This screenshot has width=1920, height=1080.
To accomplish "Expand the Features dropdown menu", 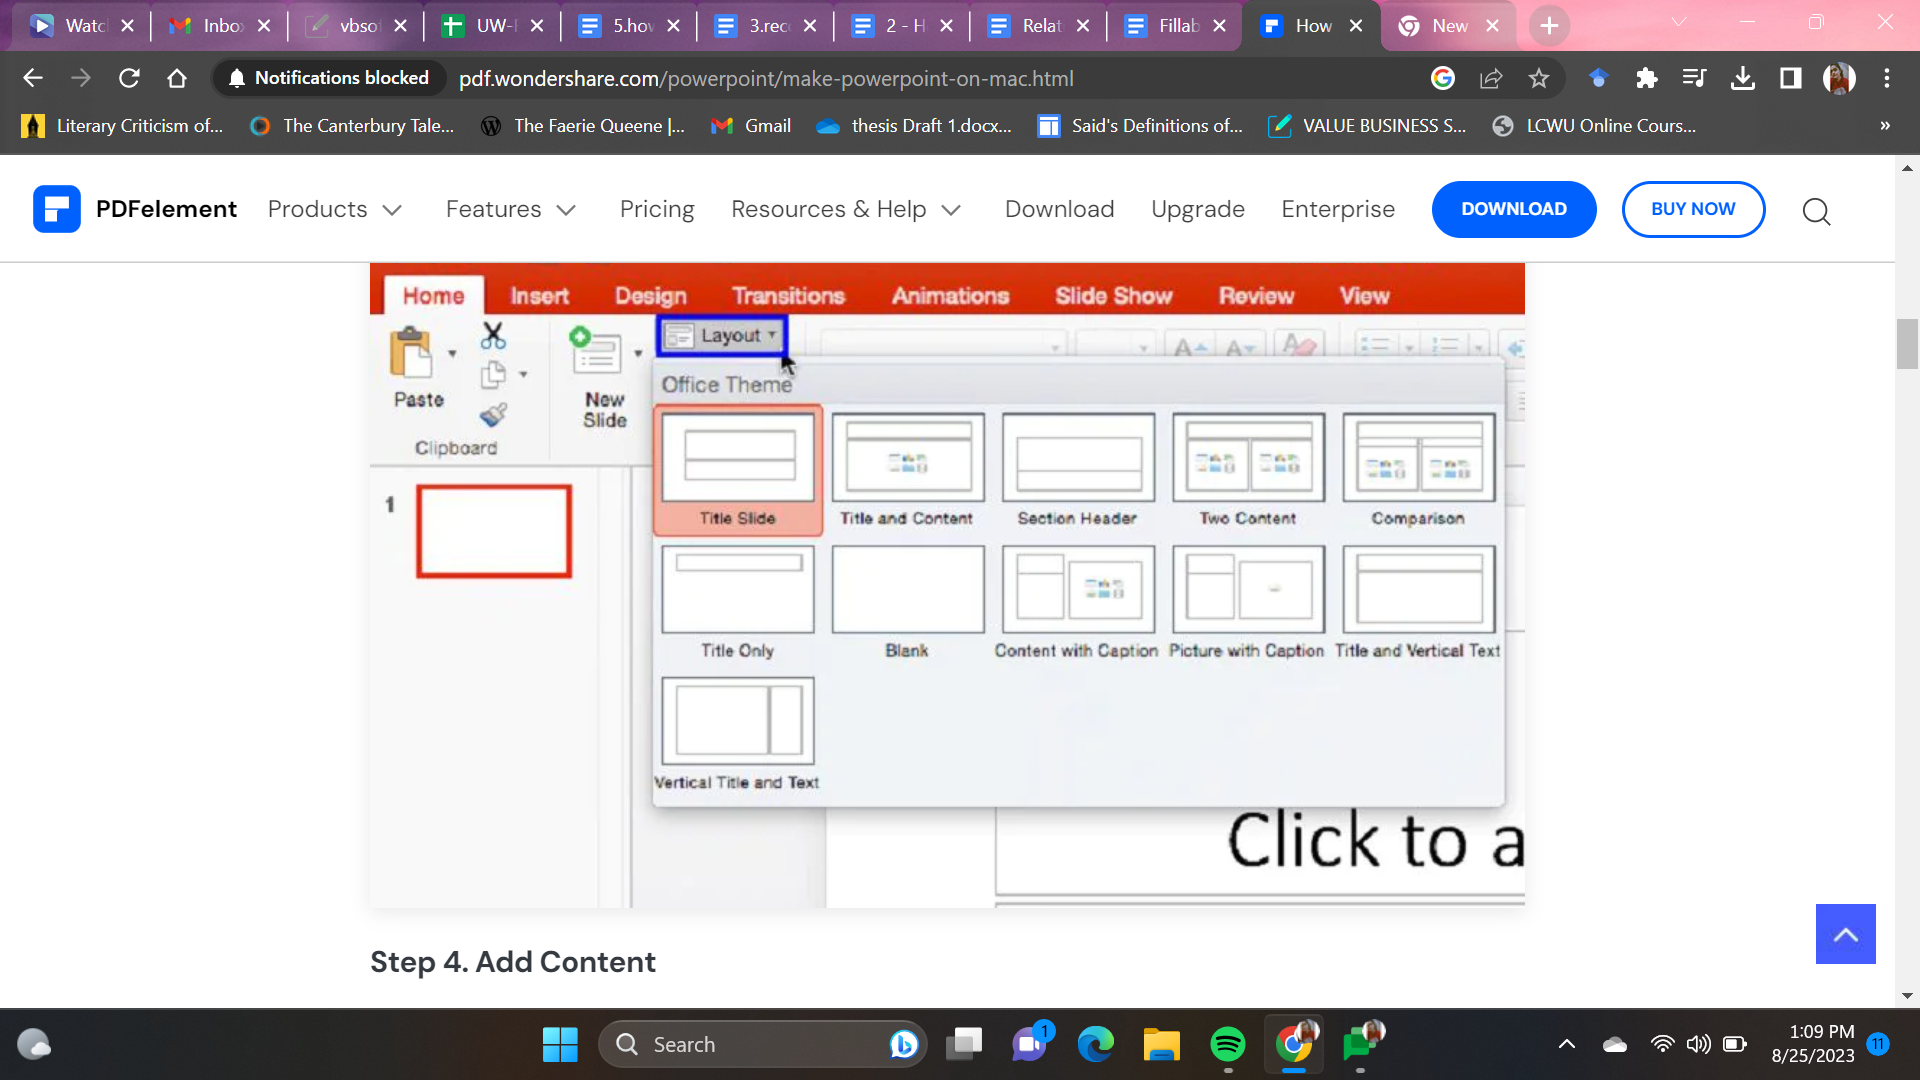I will [510, 209].
